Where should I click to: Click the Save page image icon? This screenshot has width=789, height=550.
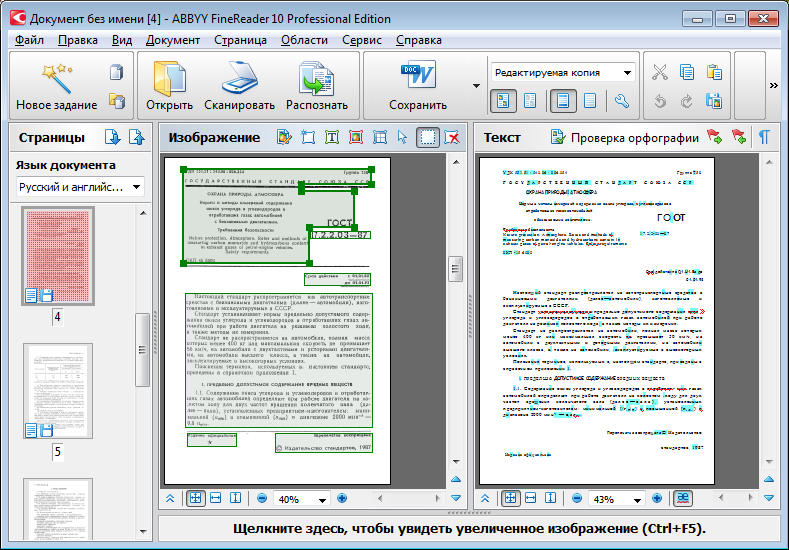click(x=714, y=101)
